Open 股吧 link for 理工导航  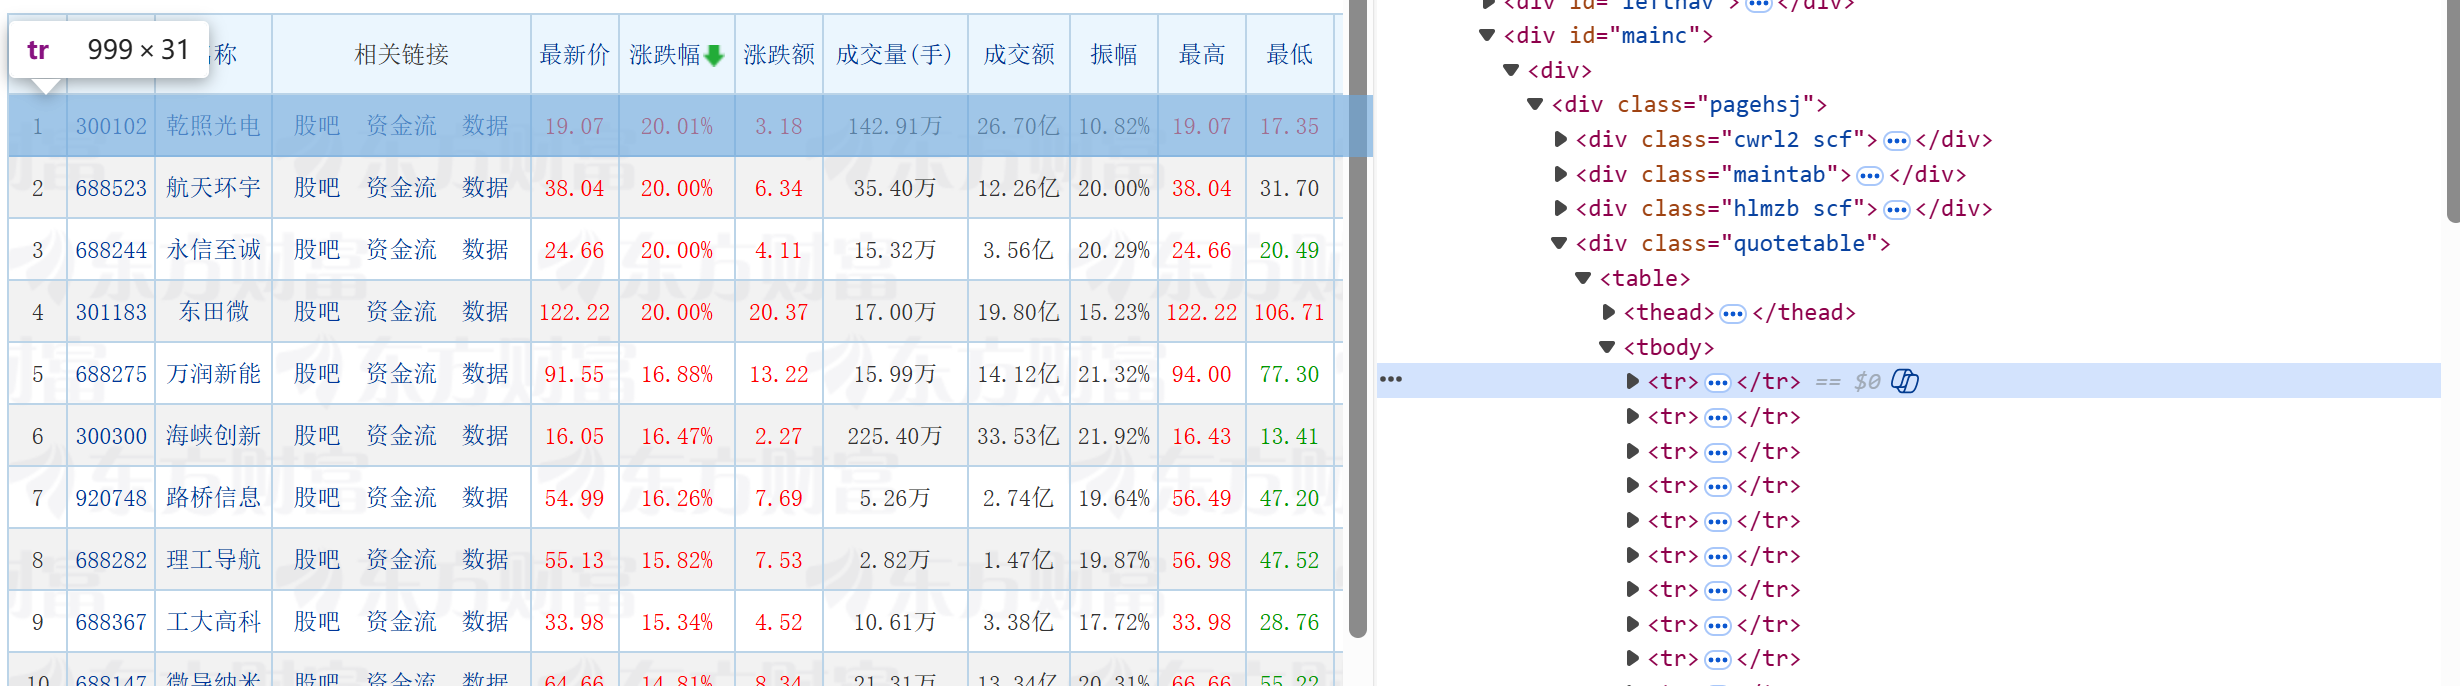coord(317,560)
